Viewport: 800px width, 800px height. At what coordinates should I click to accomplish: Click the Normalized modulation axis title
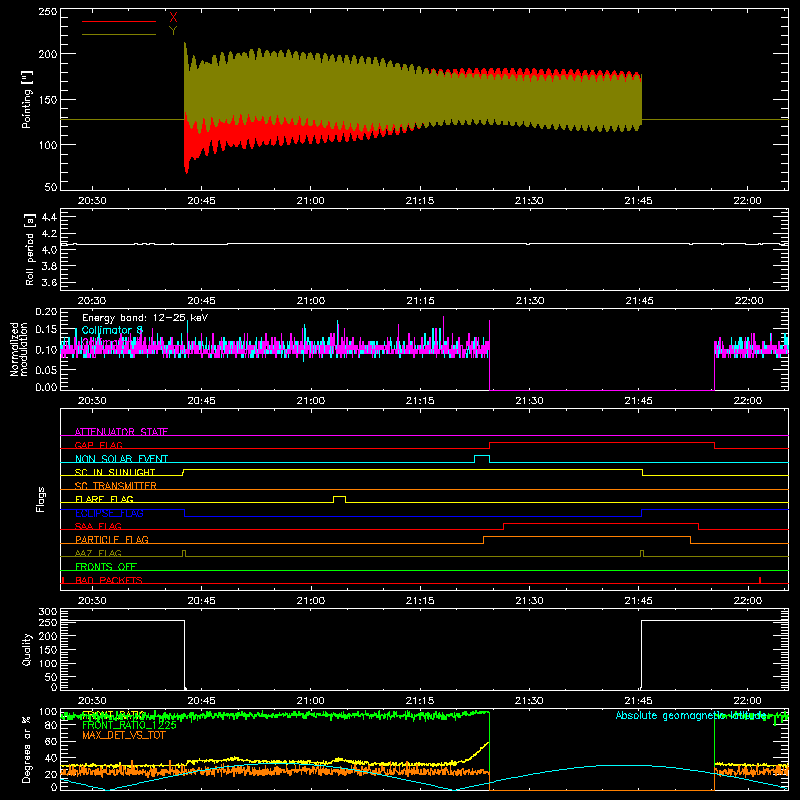tap(19, 349)
